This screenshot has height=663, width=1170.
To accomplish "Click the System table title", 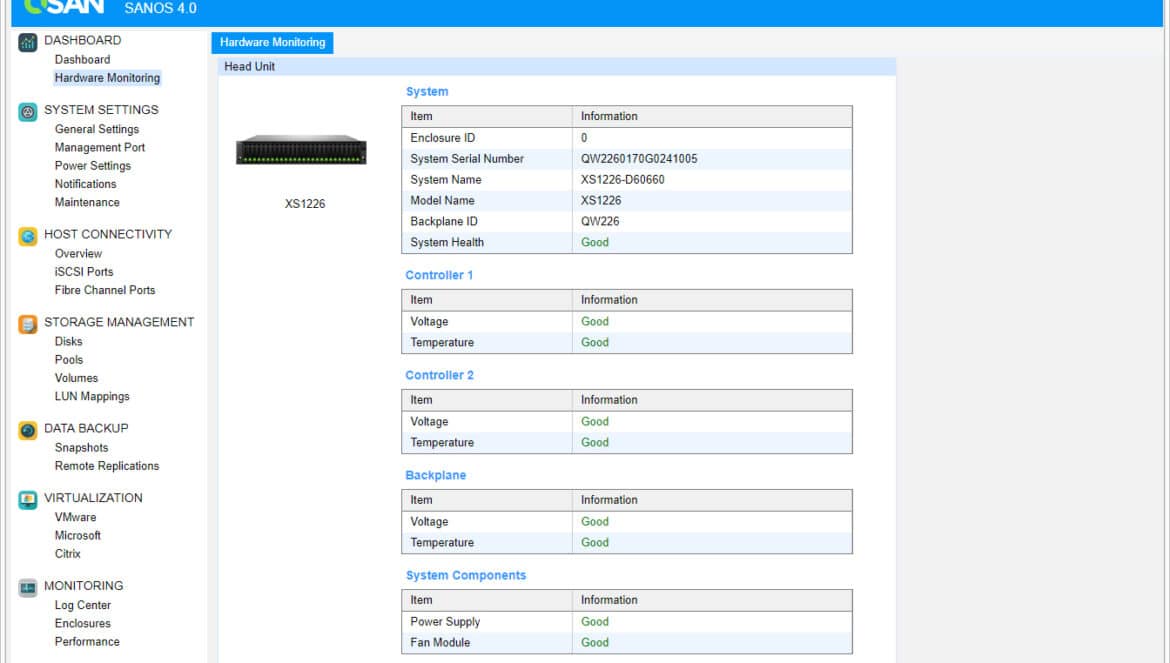I will (427, 92).
